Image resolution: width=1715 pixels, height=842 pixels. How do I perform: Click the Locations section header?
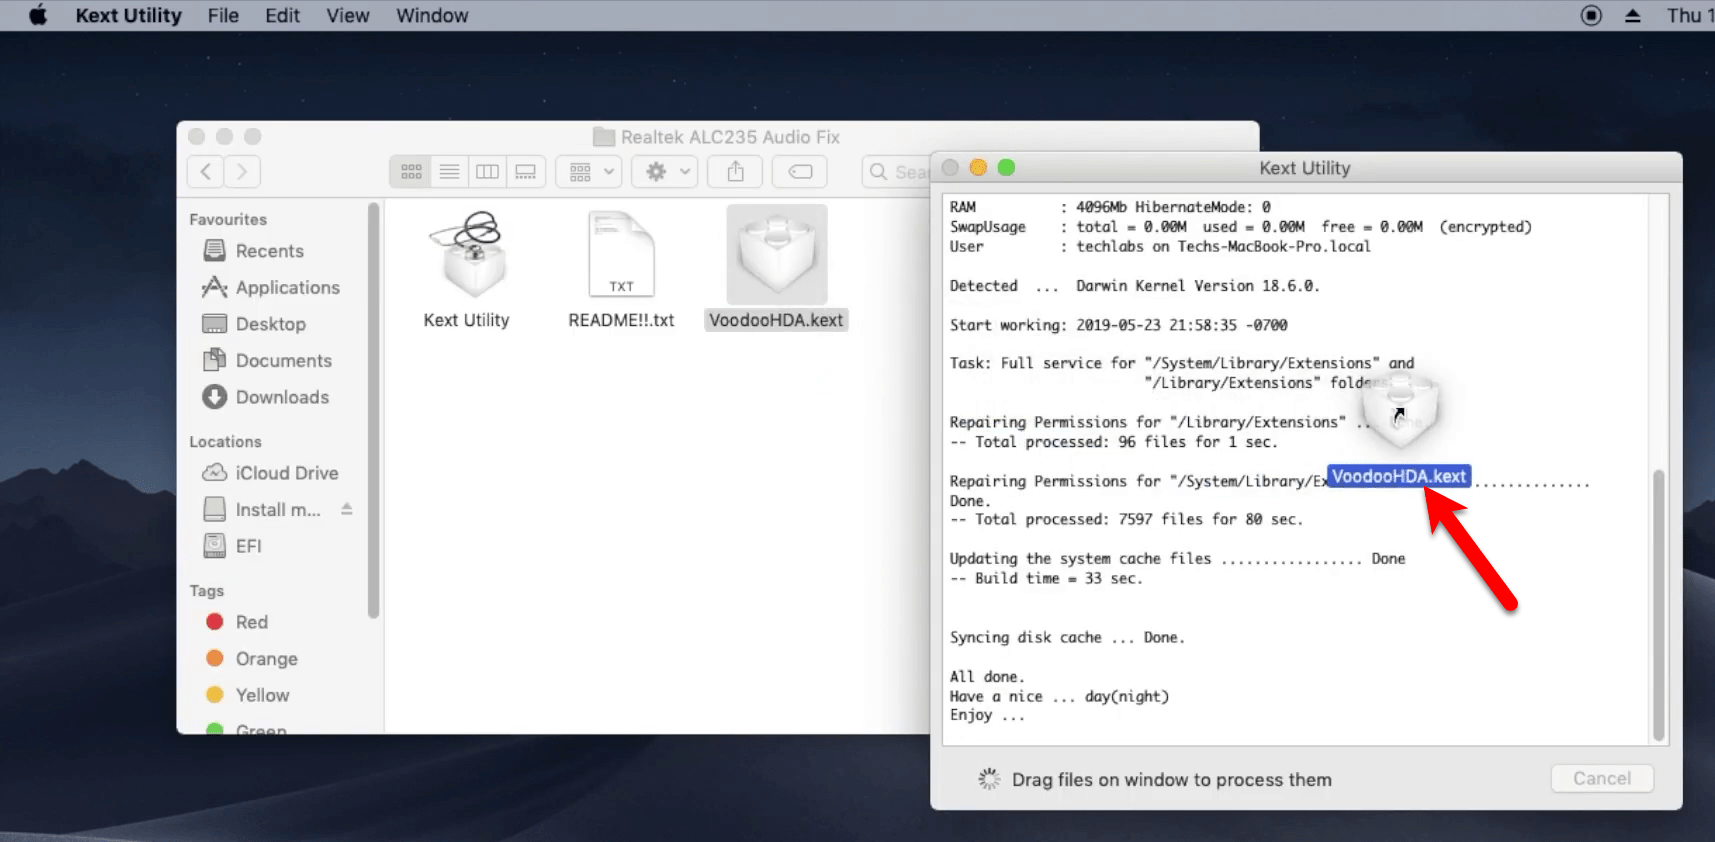225,441
